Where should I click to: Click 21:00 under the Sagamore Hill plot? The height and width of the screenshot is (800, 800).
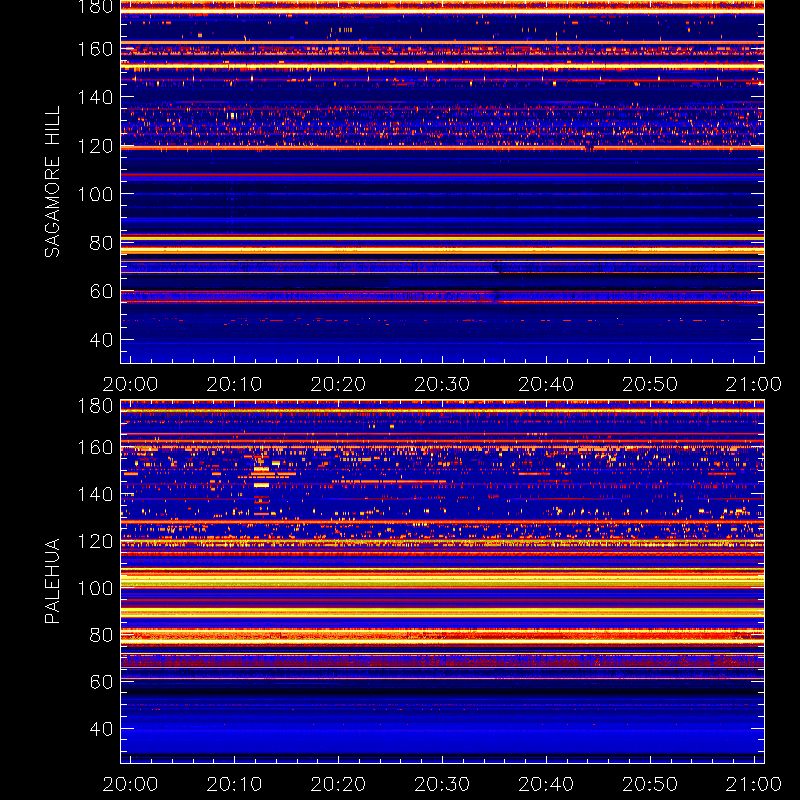[754, 384]
